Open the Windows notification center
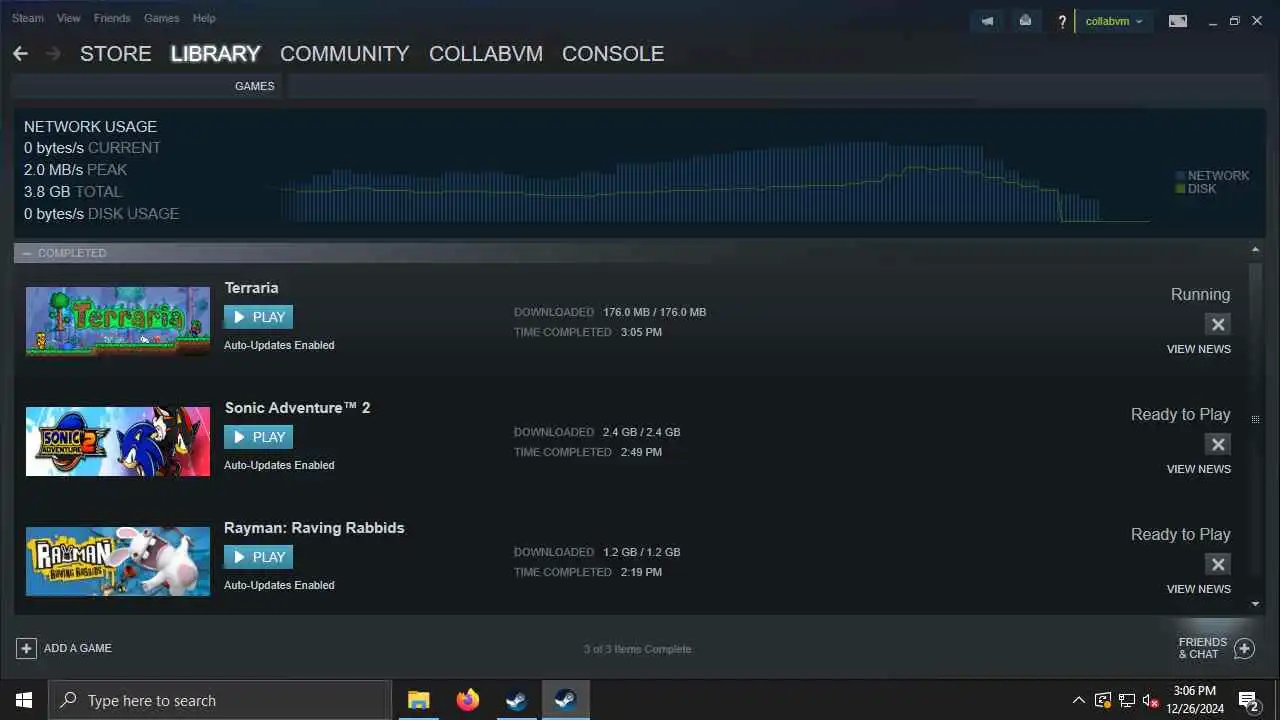The width and height of the screenshot is (1280, 720). pos(1249,700)
